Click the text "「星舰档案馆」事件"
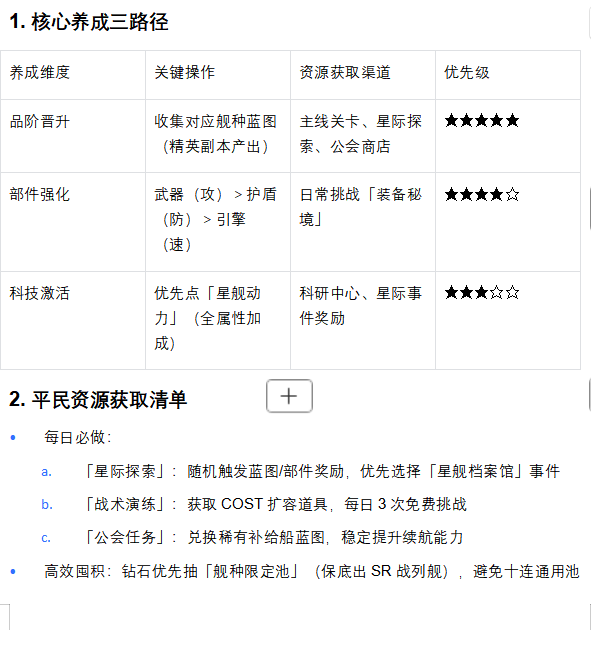The height and width of the screenshot is (651, 591). pos(493,471)
